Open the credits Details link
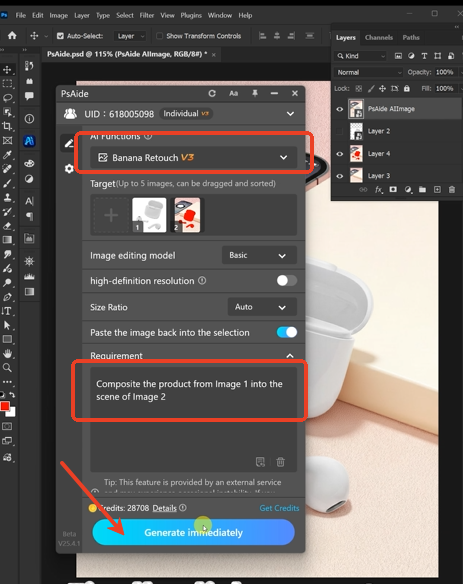The height and width of the screenshot is (584, 463). (x=164, y=508)
